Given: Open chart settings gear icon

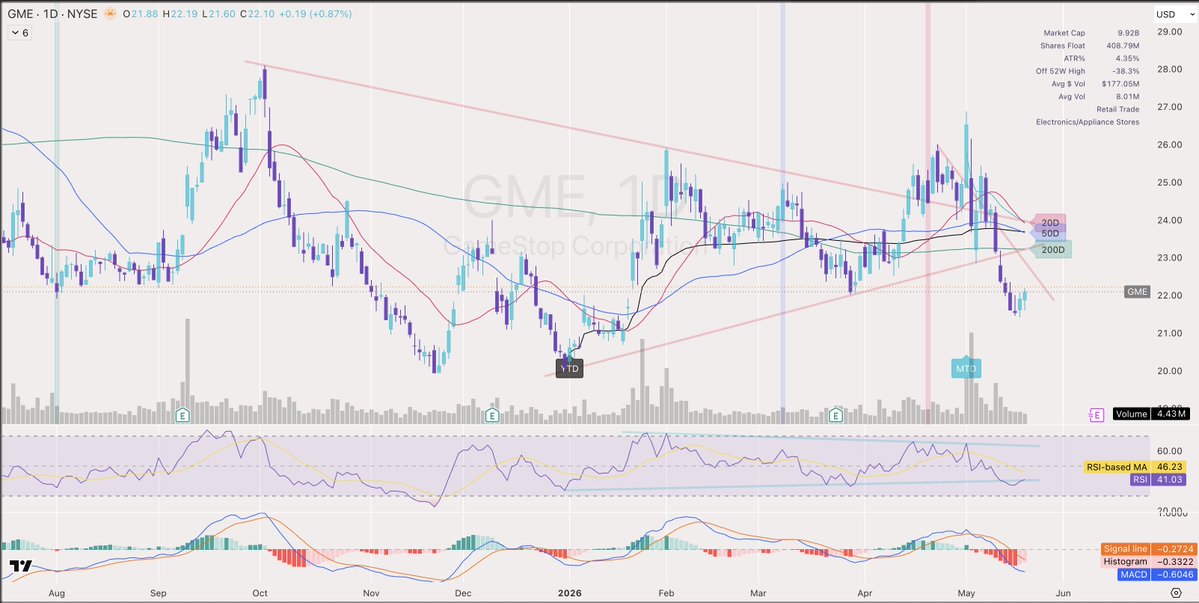Looking at the screenshot, I should click(x=1175, y=592).
